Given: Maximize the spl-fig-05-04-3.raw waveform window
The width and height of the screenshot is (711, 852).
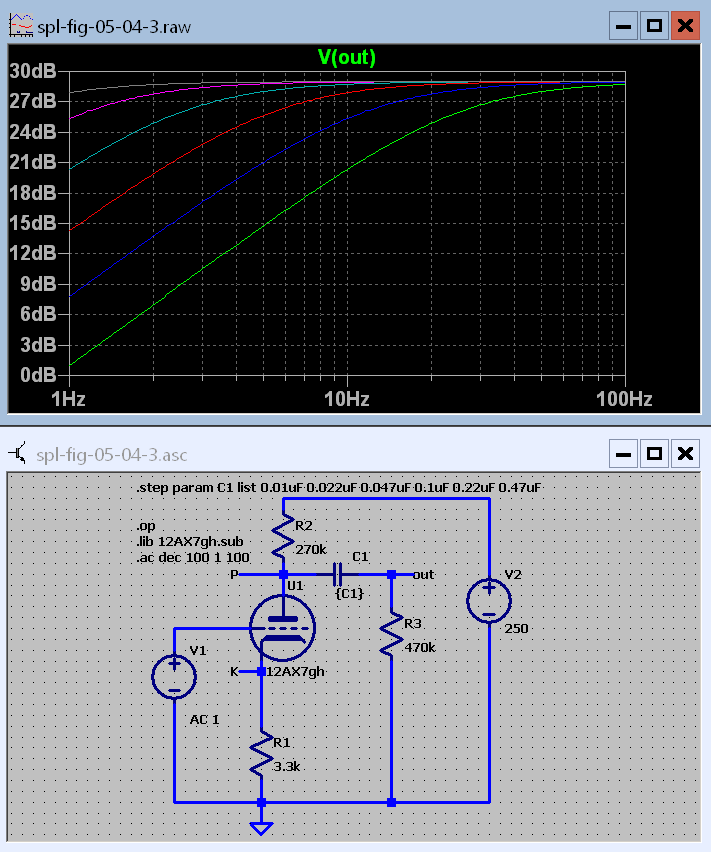Looking at the screenshot, I should click(x=654, y=26).
